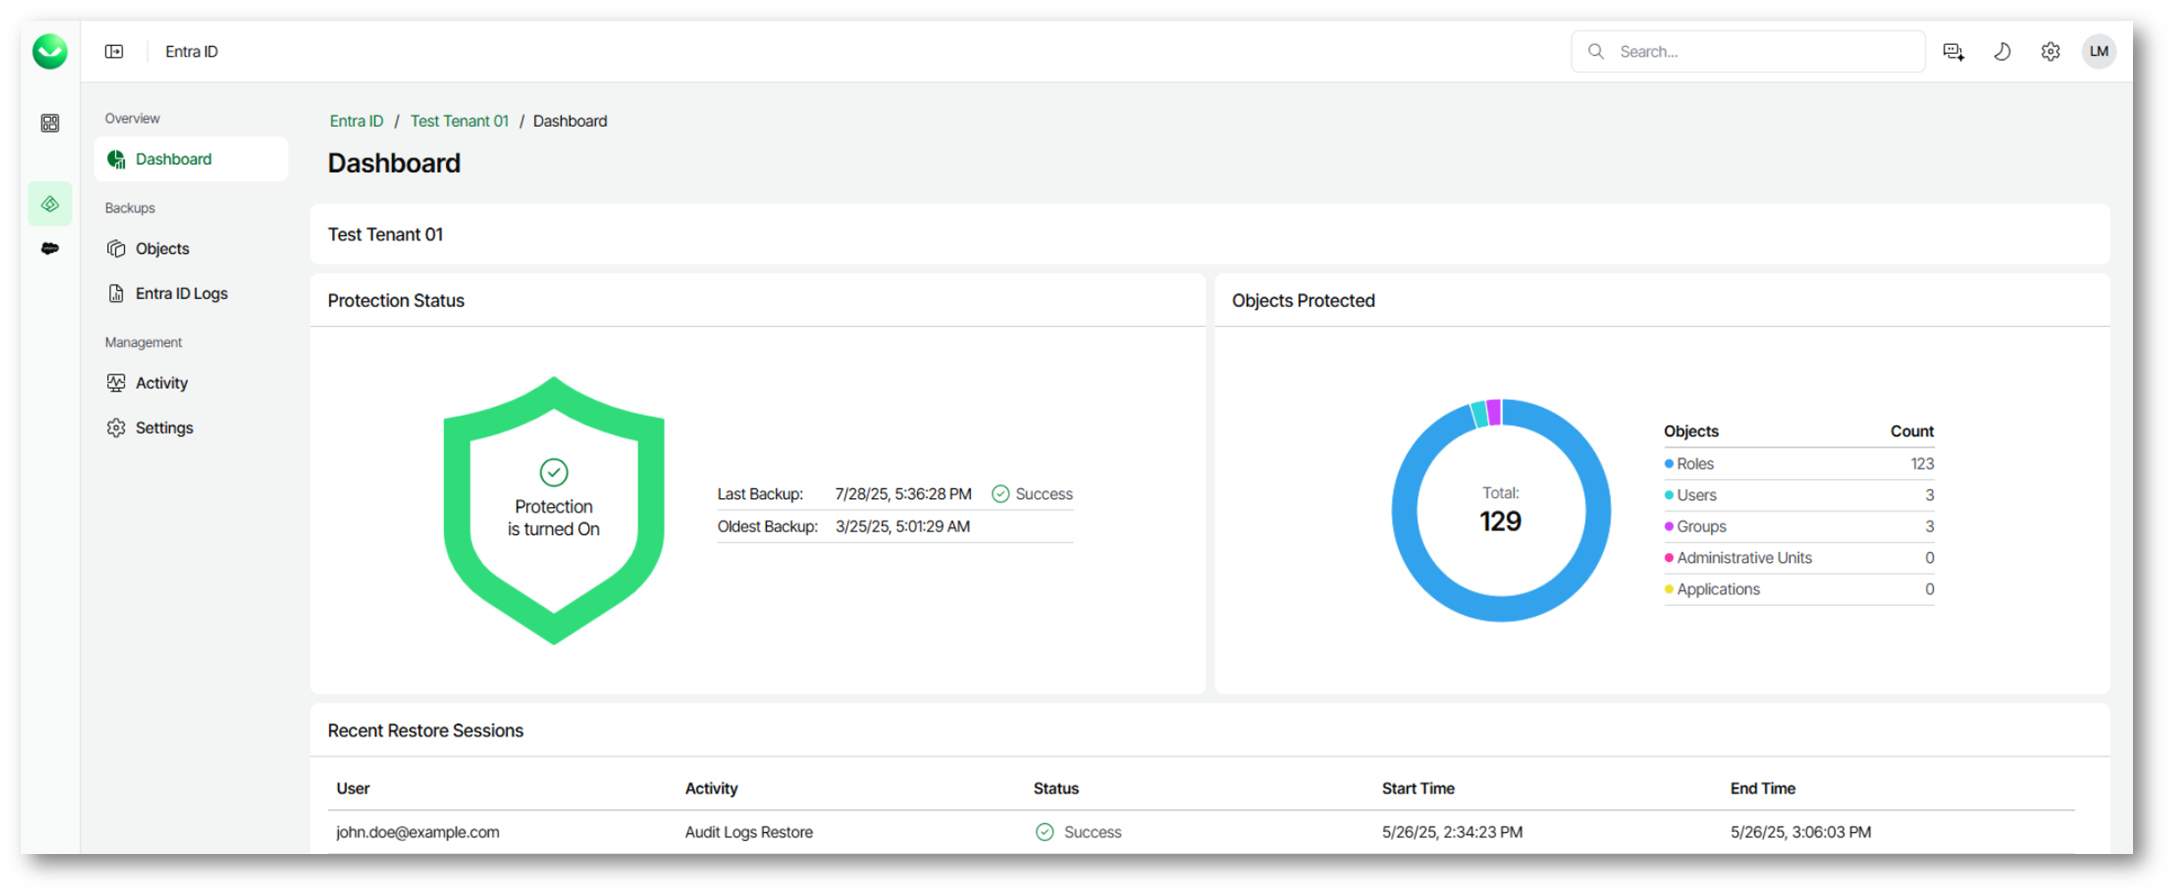Select the john.doe@example.com restore session row

[x=417, y=832]
